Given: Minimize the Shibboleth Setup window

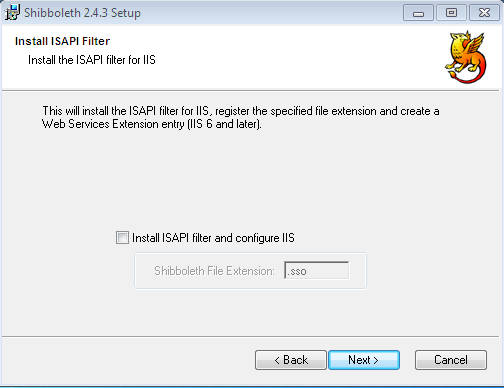Looking at the screenshot, I should tap(418, 13).
